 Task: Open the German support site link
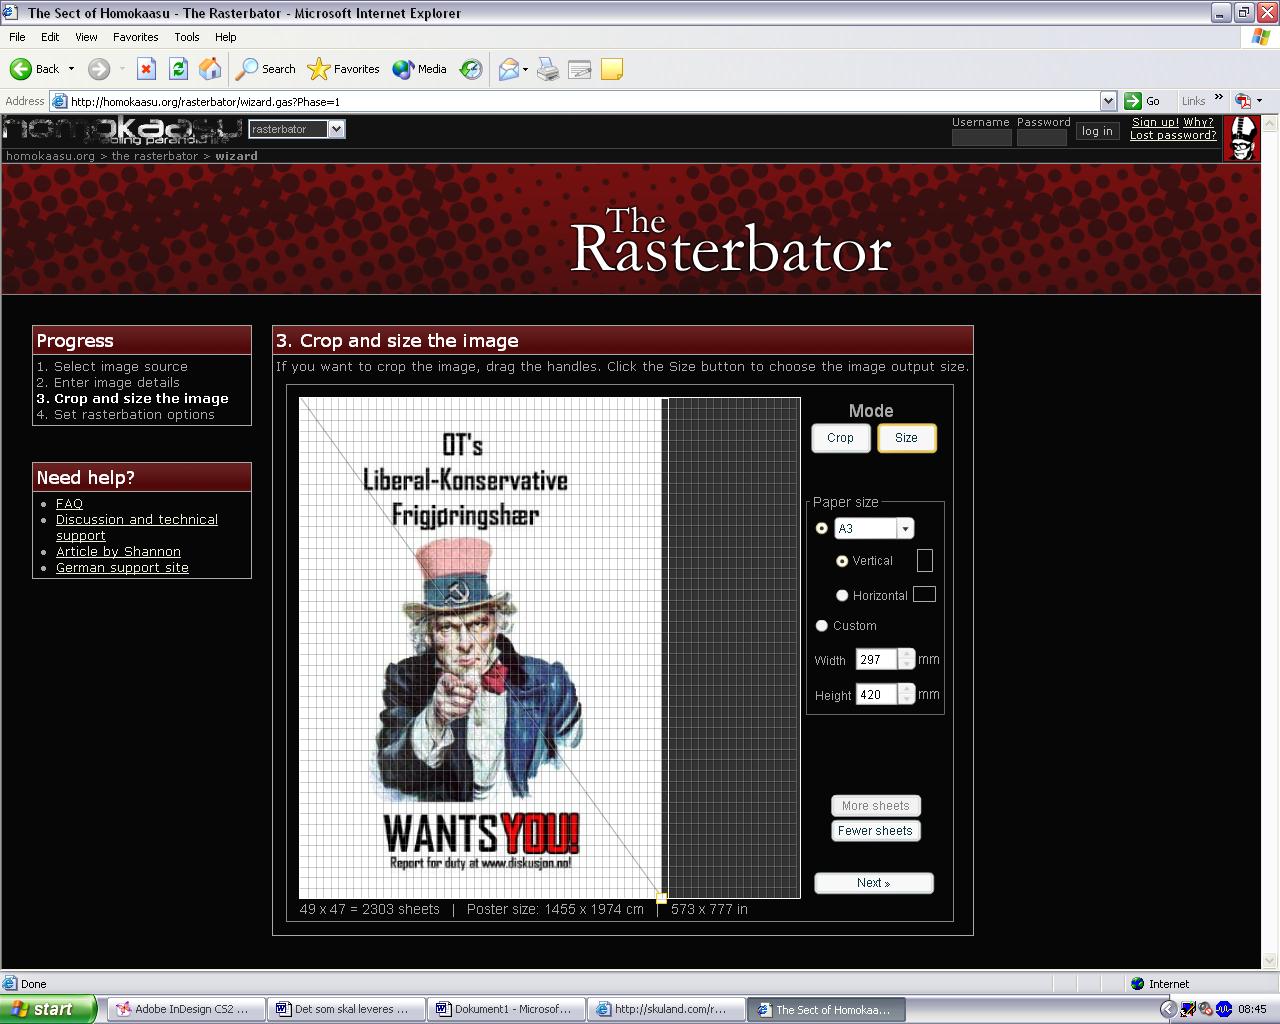coord(122,568)
